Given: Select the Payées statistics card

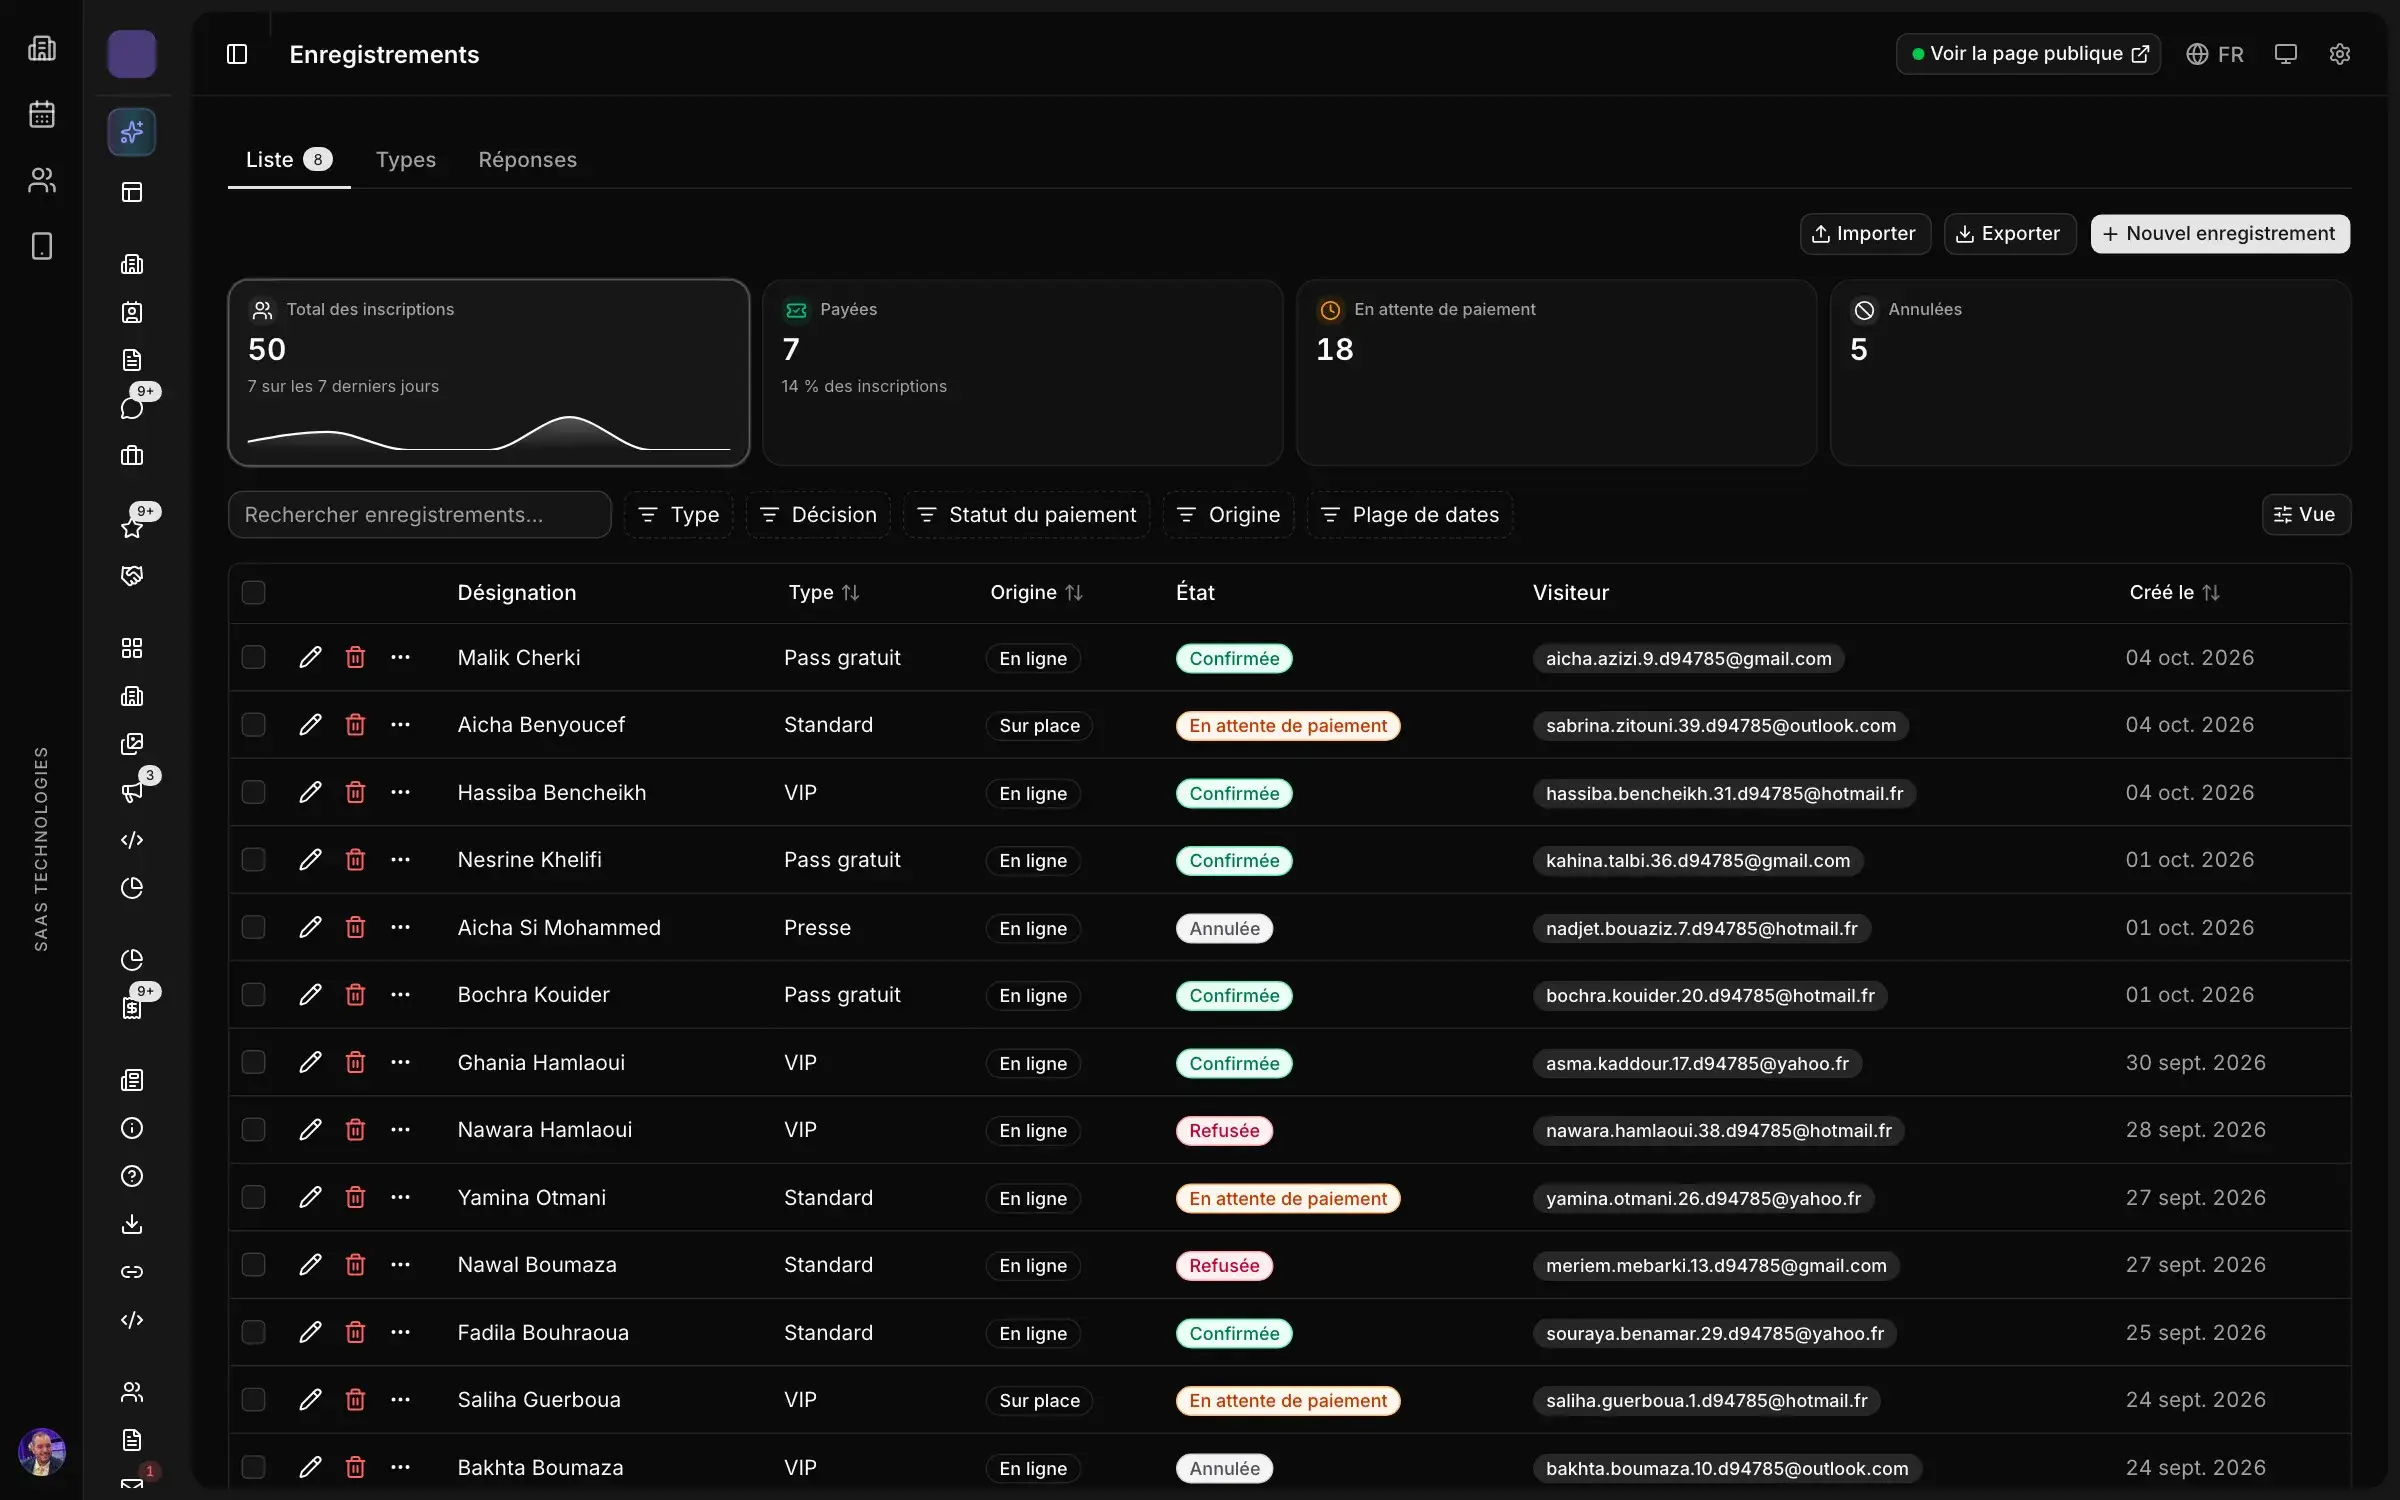Looking at the screenshot, I should pos(1022,372).
